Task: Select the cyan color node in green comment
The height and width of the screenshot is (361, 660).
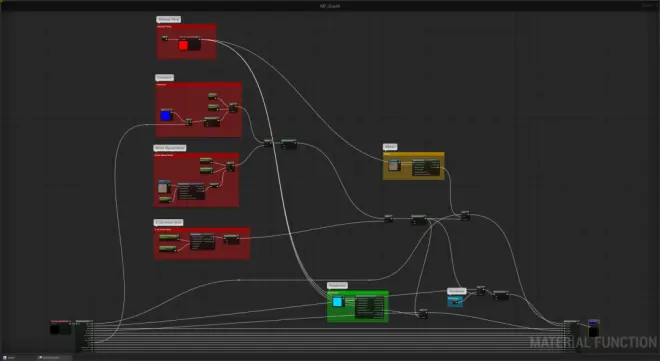Action: click(x=338, y=301)
